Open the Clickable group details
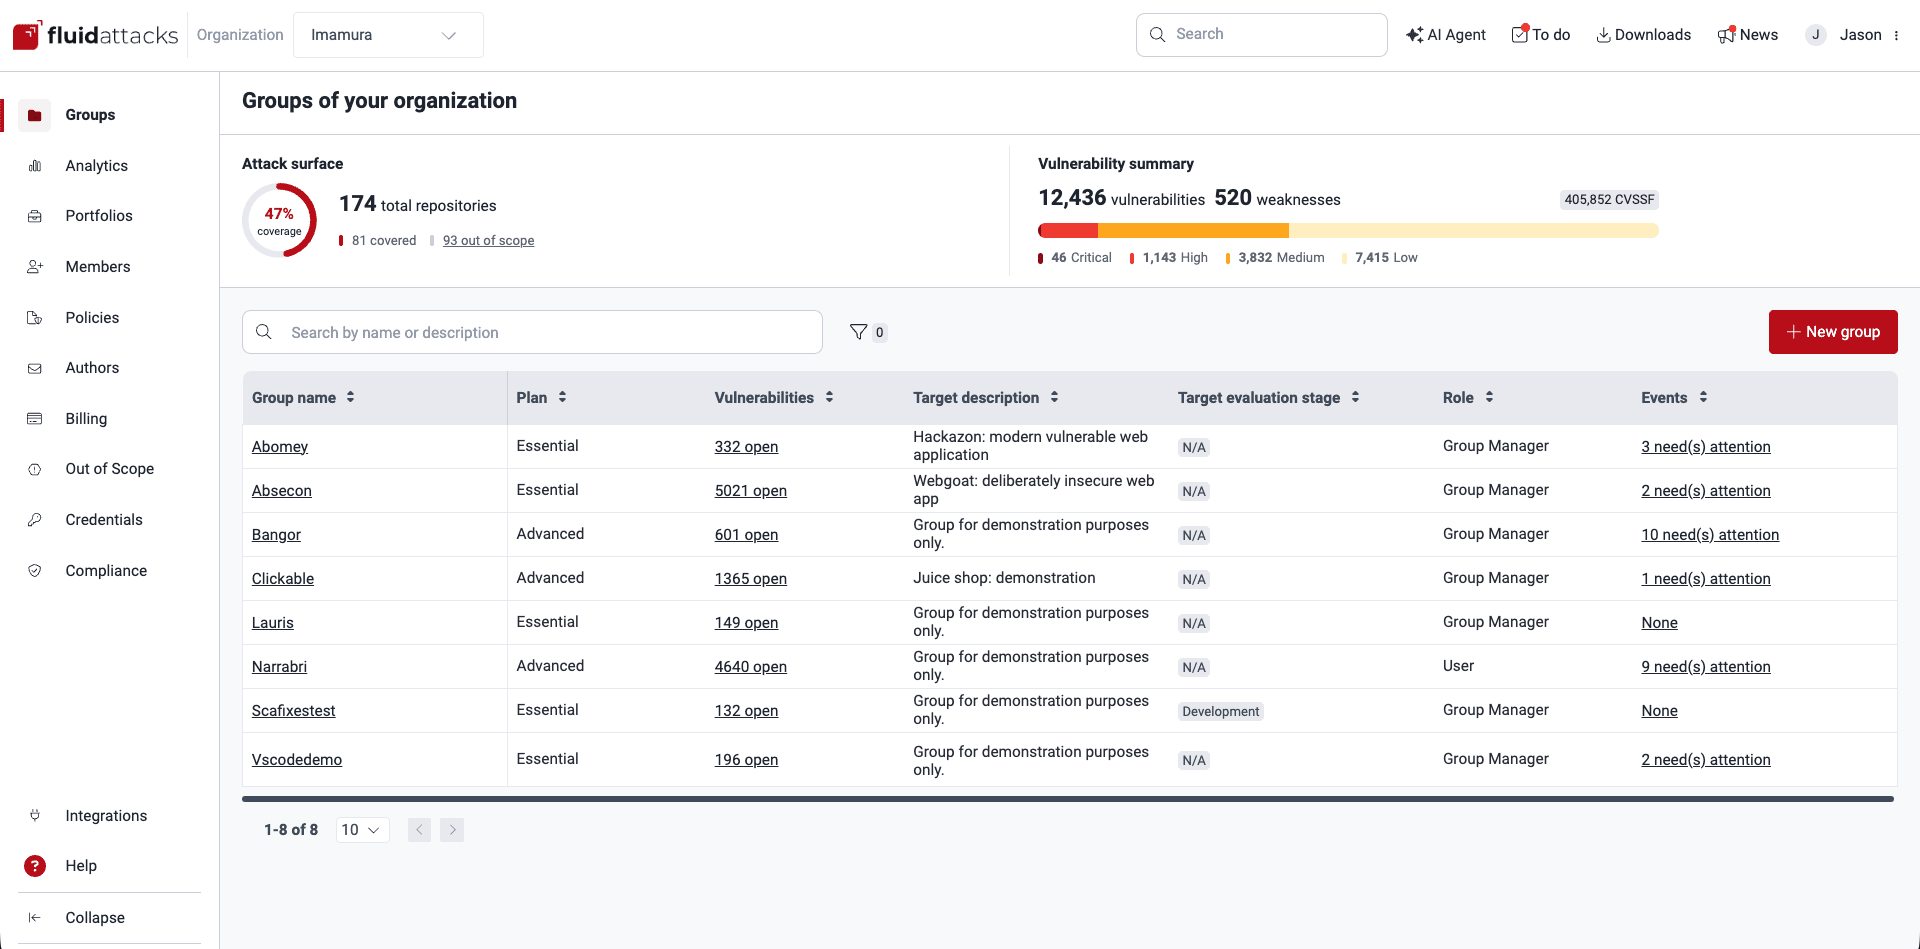The width and height of the screenshot is (1920, 949). [x=283, y=578]
